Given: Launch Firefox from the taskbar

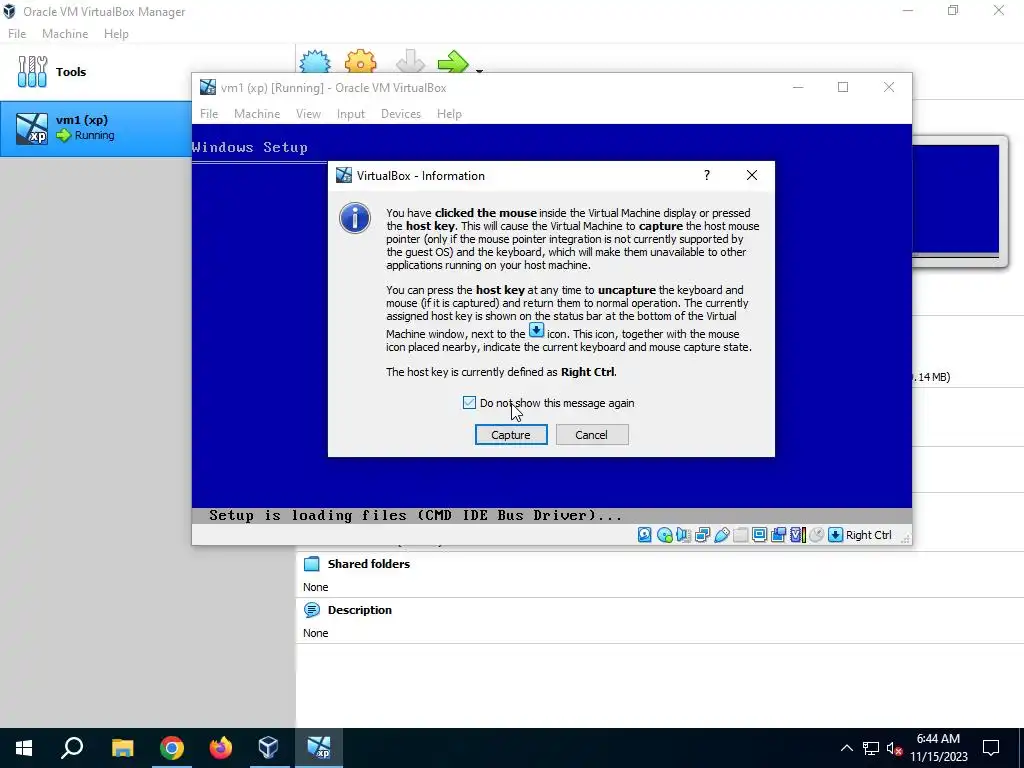Looking at the screenshot, I should [x=221, y=748].
